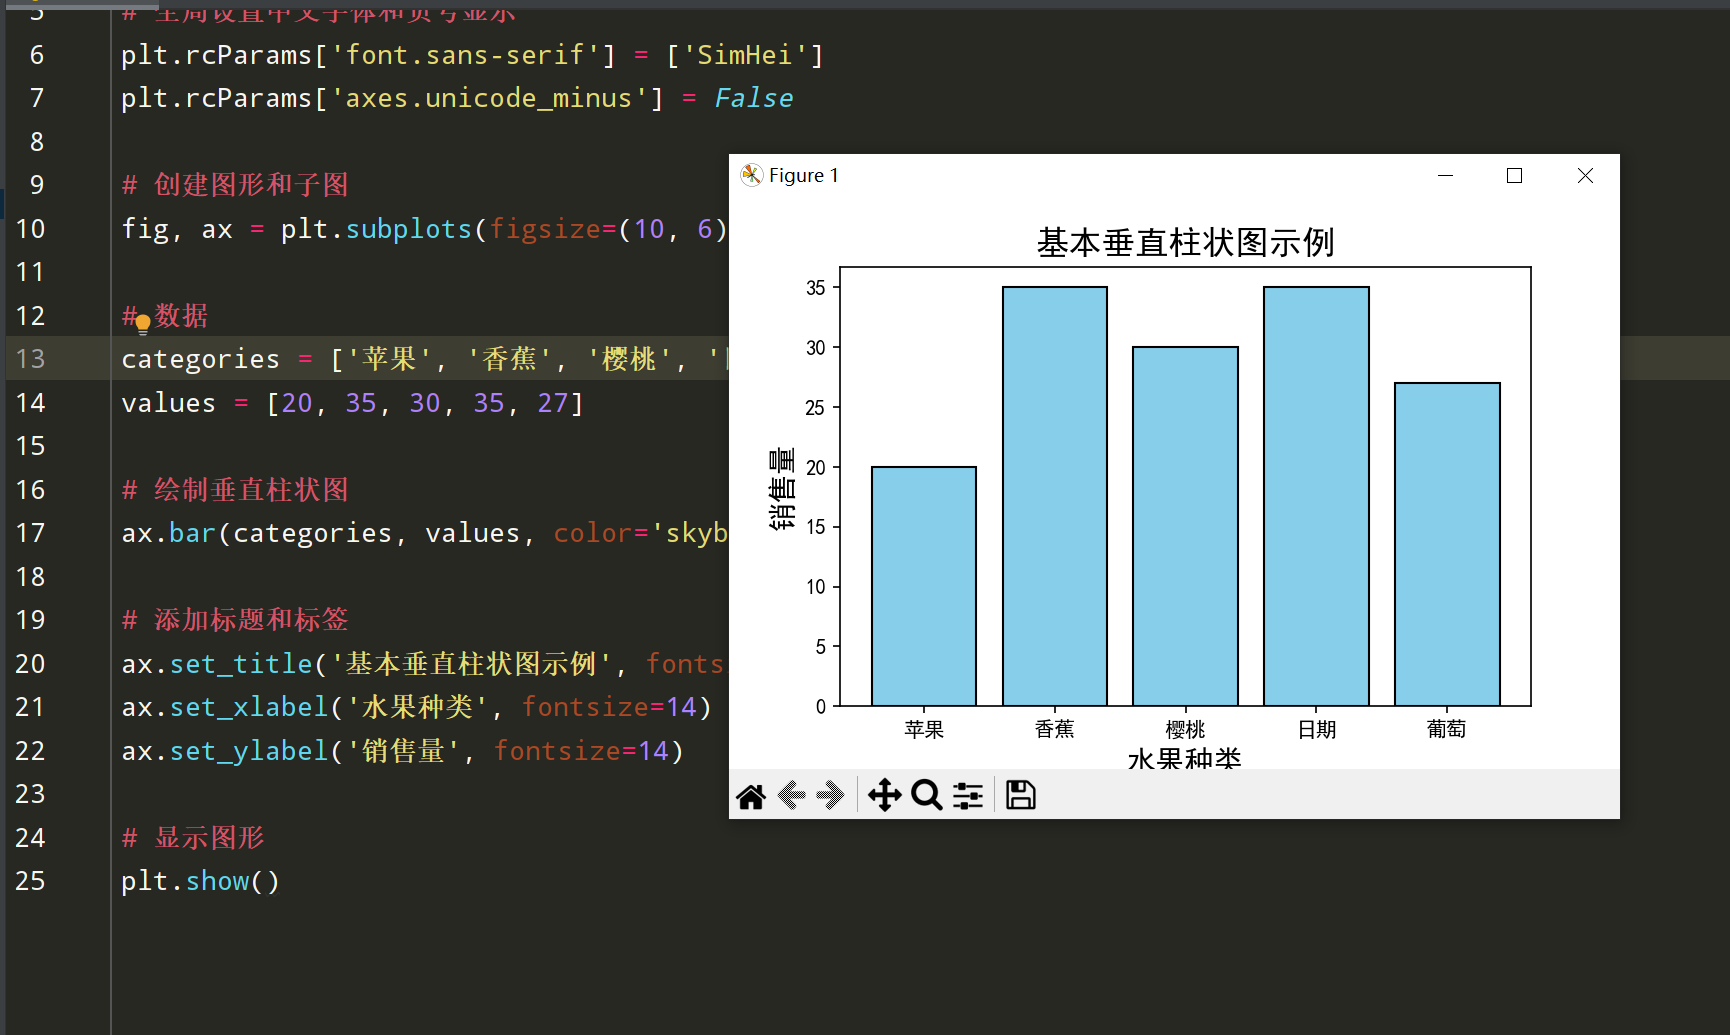
Task: Click the categories variable on line 13
Action: click(x=200, y=359)
